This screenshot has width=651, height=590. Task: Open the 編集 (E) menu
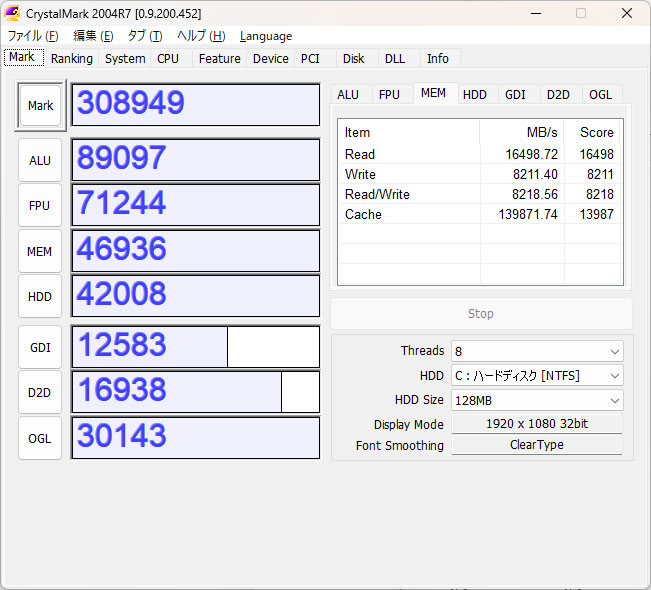(x=93, y=36)
